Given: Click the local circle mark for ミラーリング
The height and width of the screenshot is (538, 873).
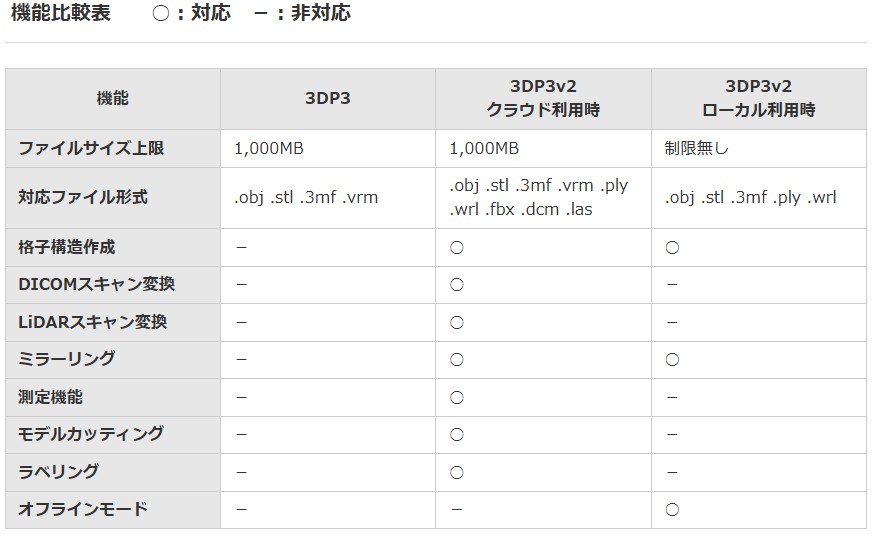Looking at the screenshot, I should [672, 360].
